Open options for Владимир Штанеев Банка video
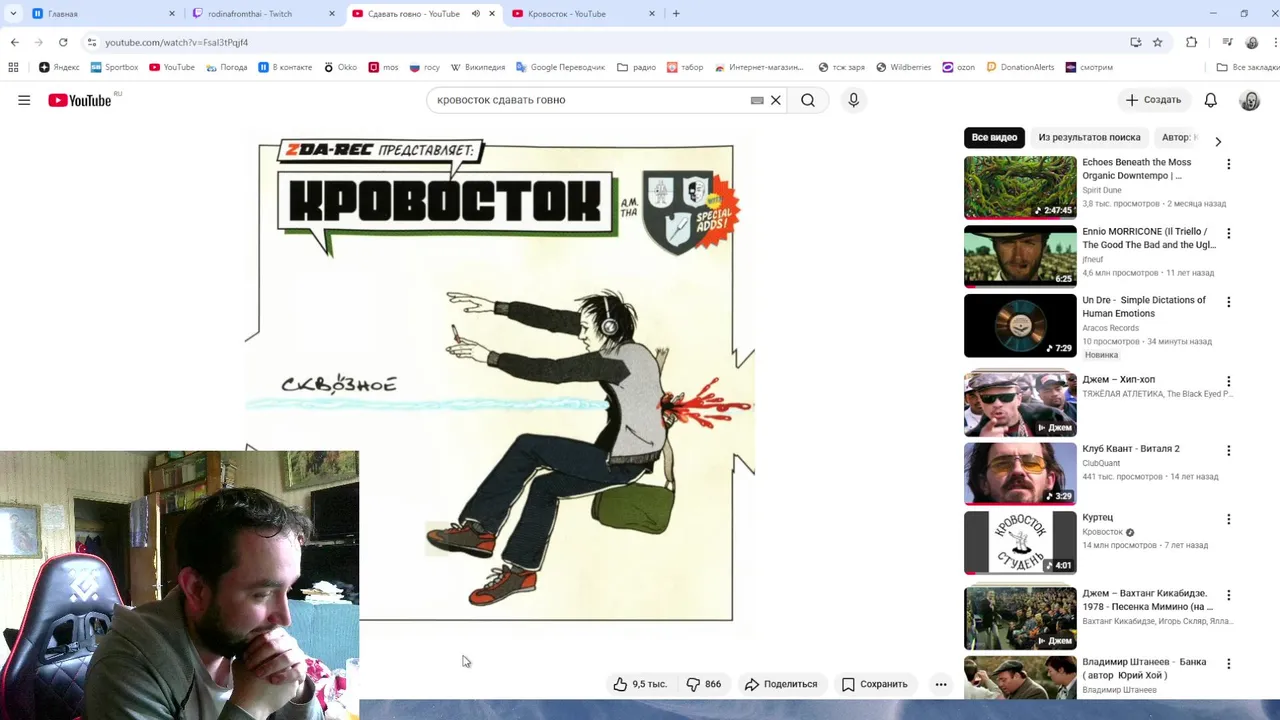The image size is (1280, 720). [1229, 663]
